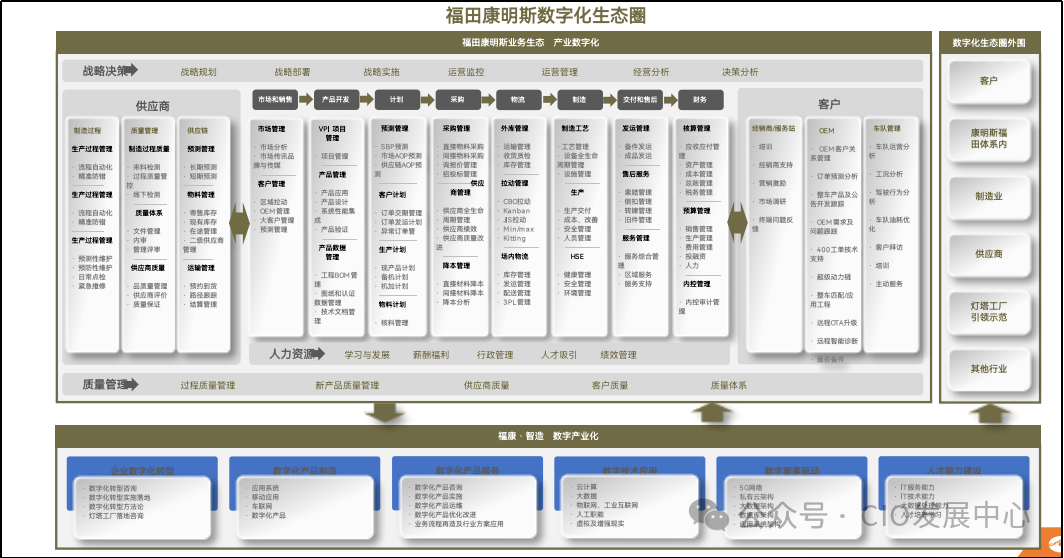Image resolution: width=1064 pixels, height=558 pixels.
Task: Click 质量体系 in the quality row
Action: coord(729,386)
